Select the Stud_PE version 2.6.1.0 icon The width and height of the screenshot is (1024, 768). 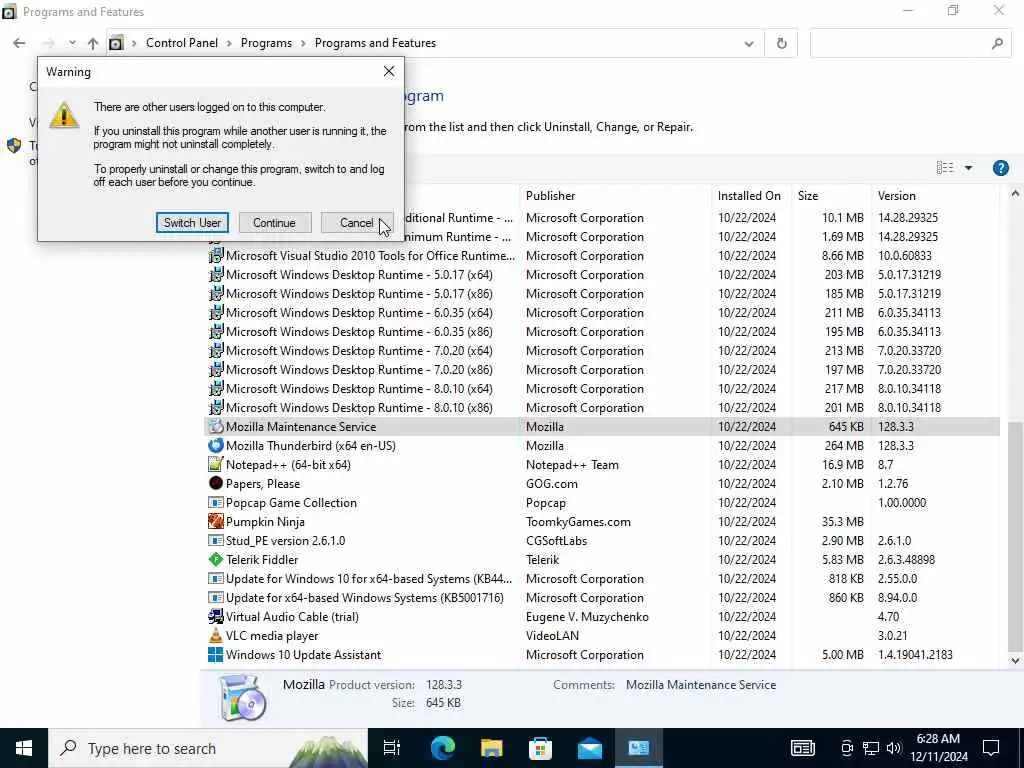(216, 541)
